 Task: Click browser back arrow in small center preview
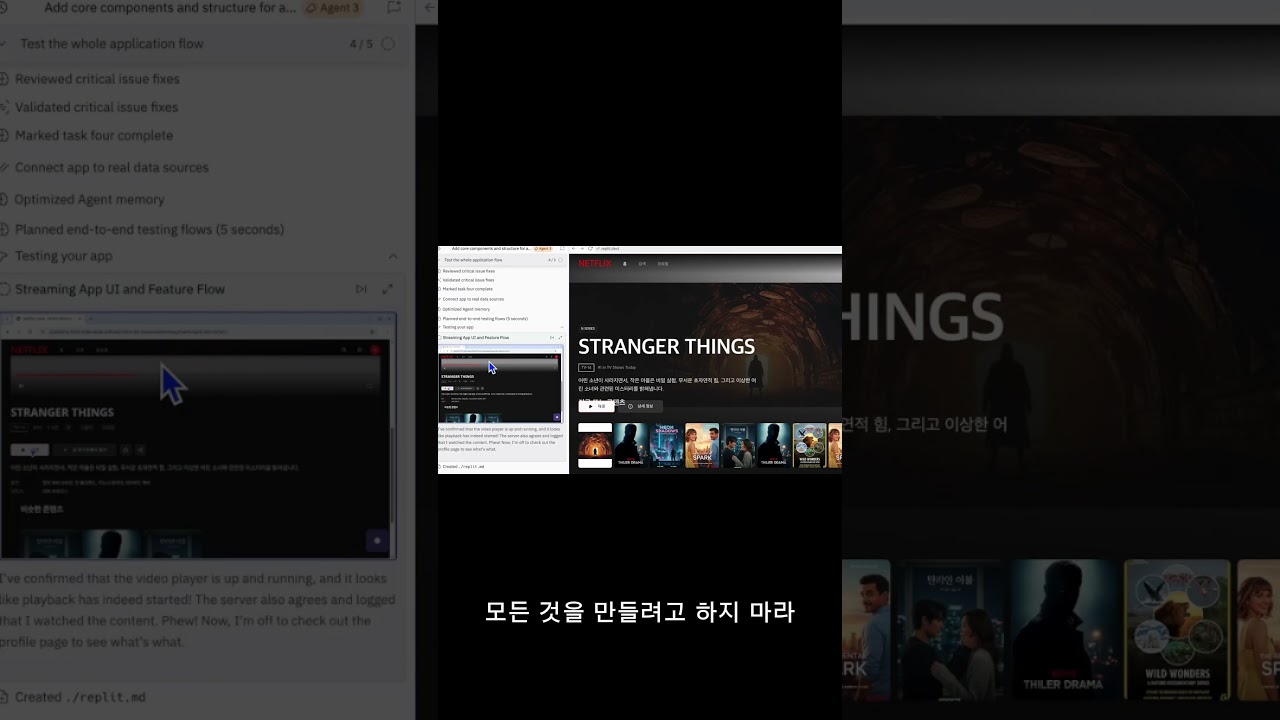coord(574,249)
